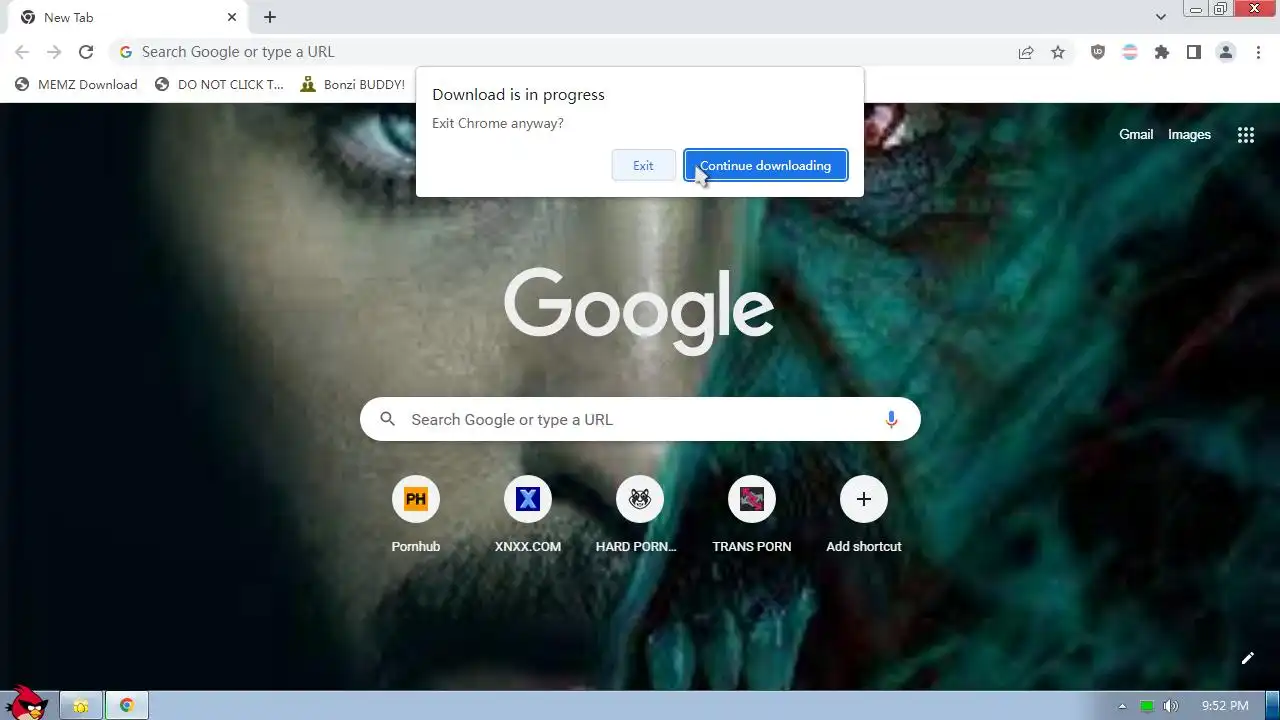Click the Exit button in the dialog

pos(643,166)
